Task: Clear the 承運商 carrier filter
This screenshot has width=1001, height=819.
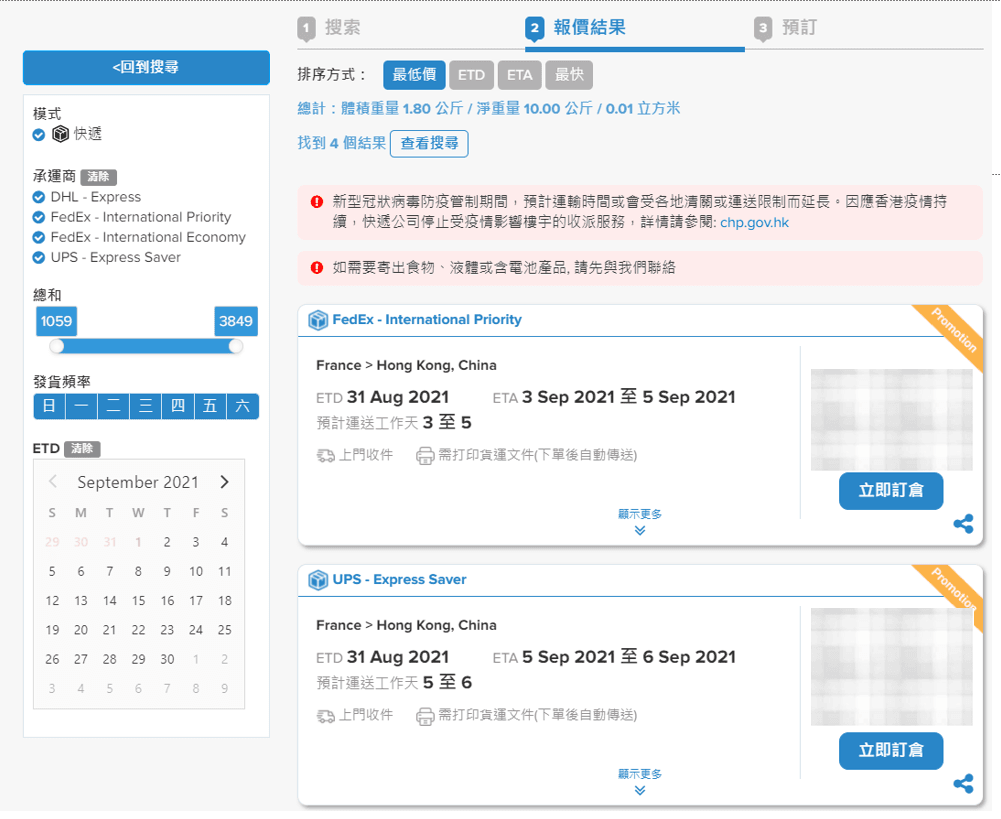Action: [98, 177]
